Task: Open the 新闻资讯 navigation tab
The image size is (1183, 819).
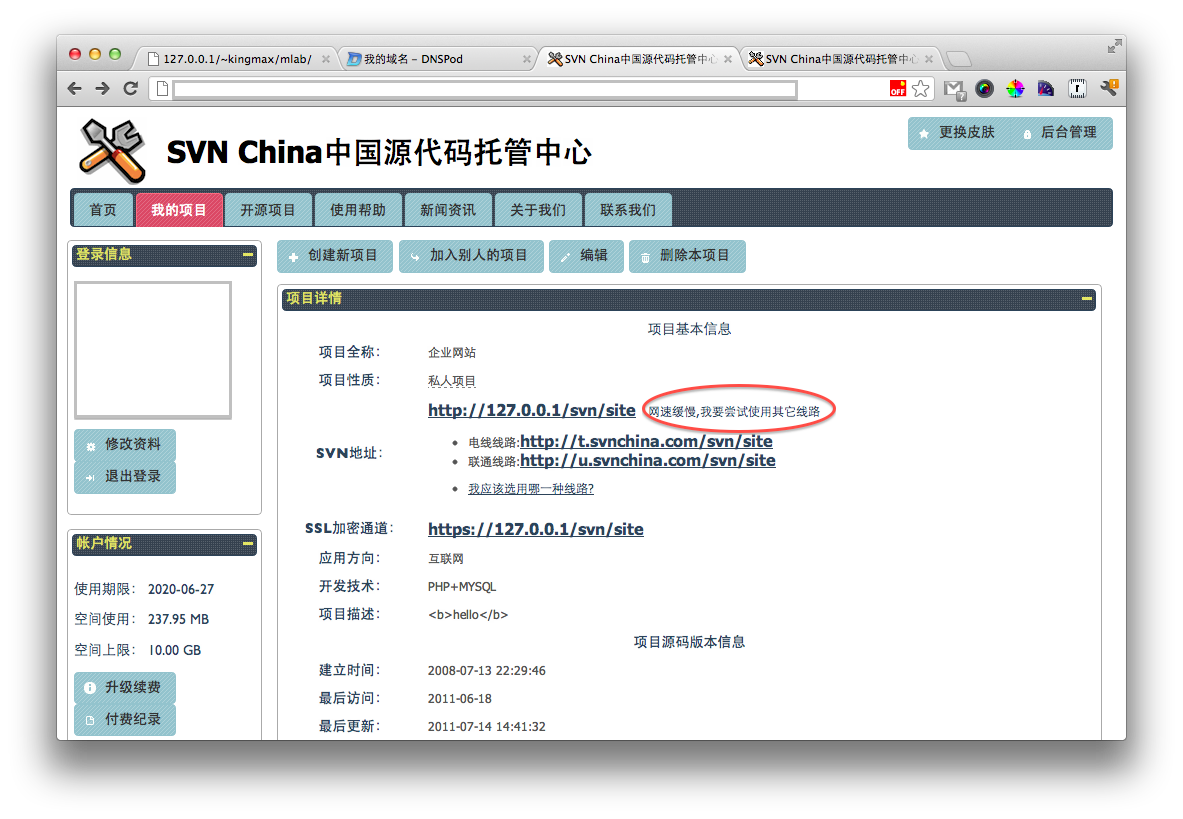Action: [448, 210]
